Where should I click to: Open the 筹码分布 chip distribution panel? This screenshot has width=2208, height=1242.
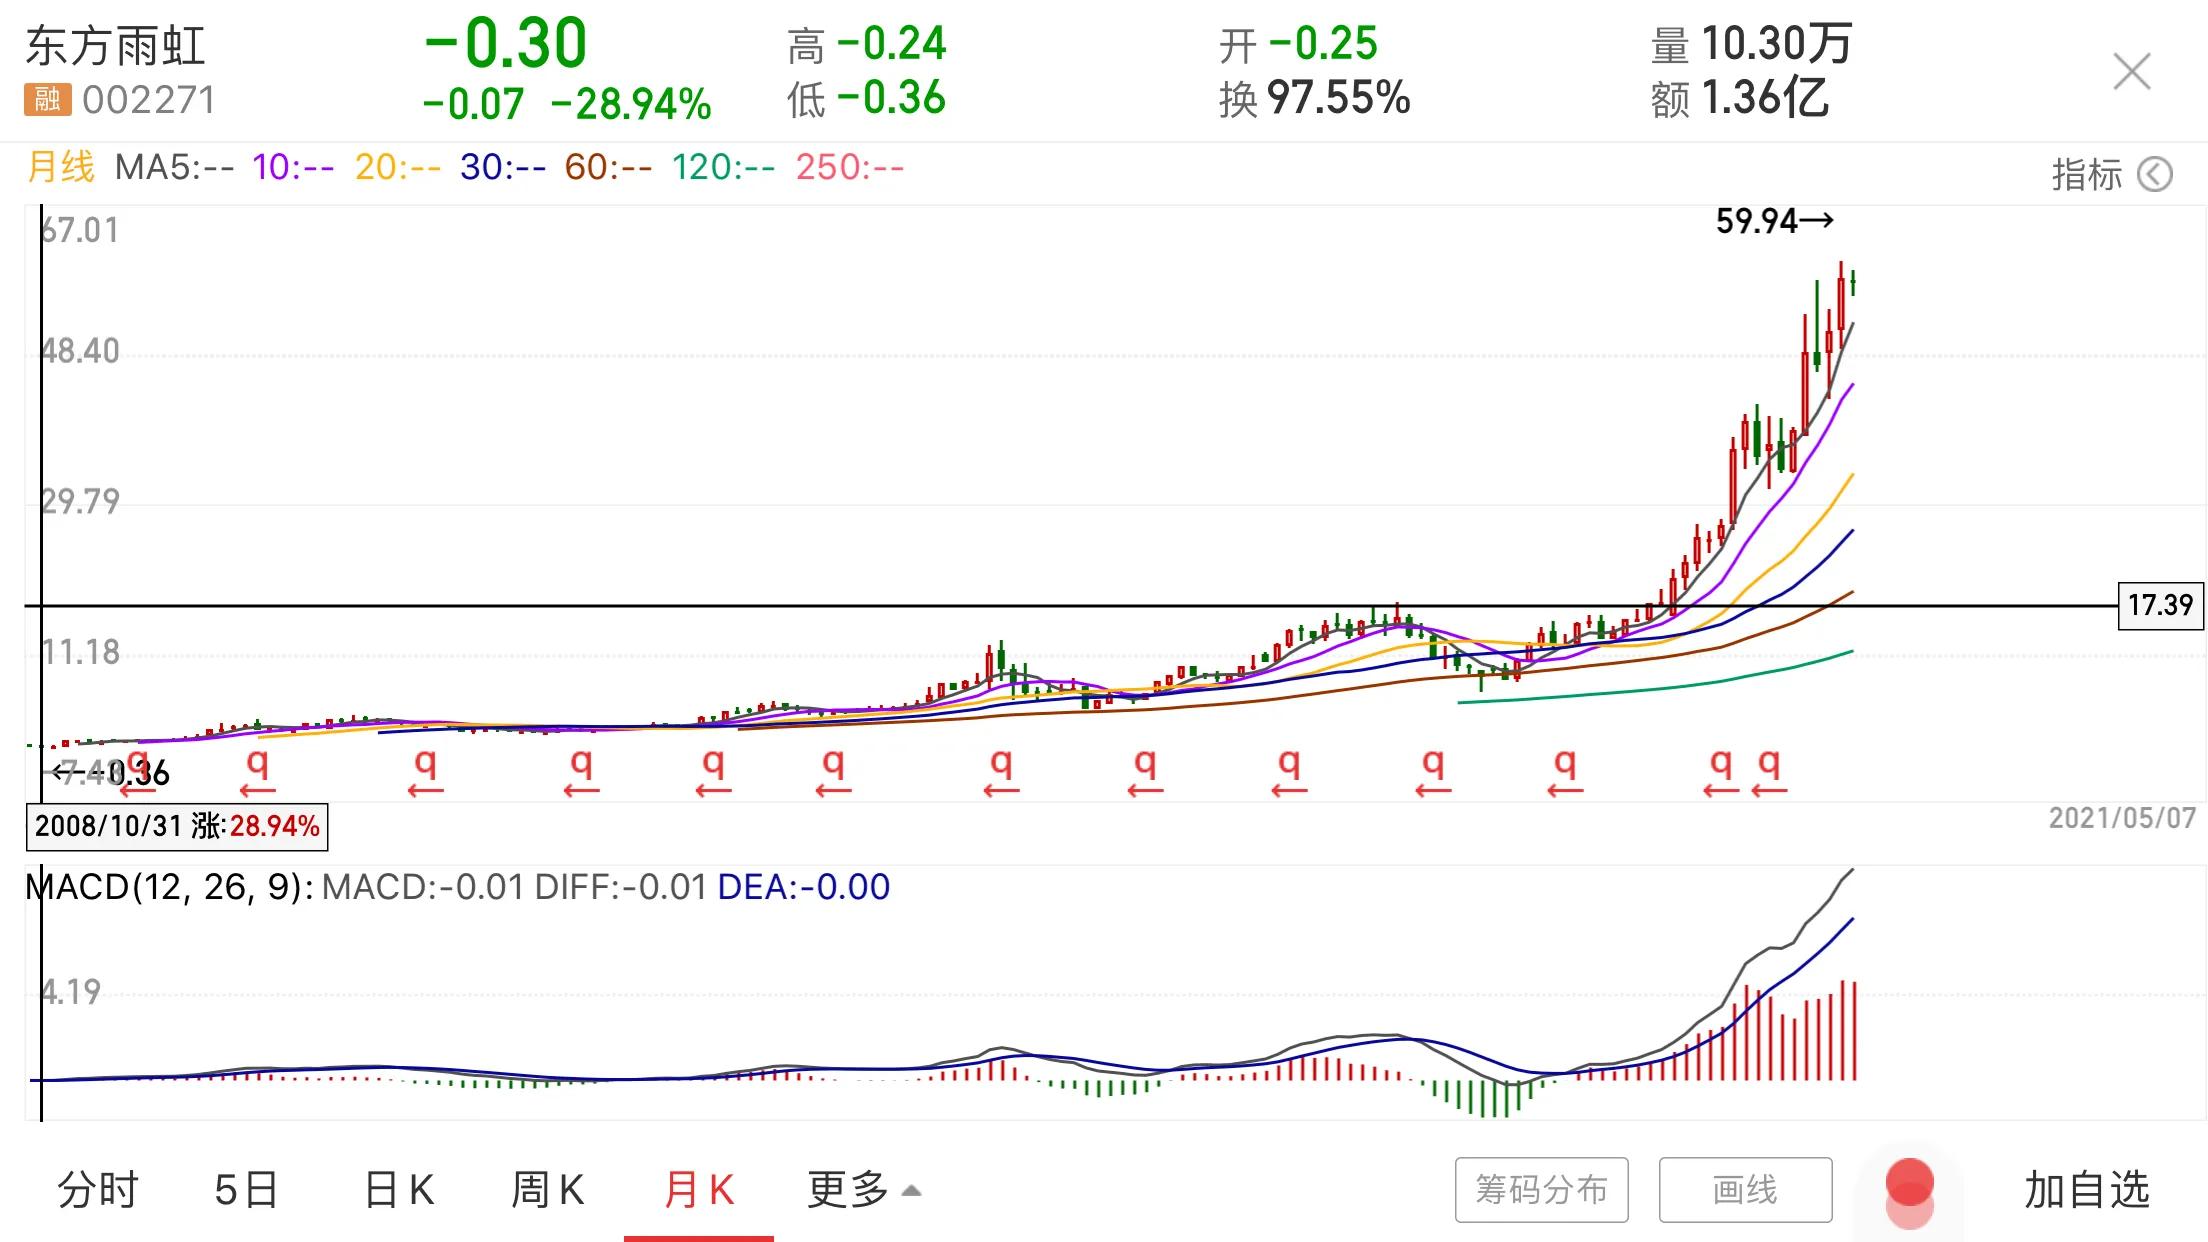coord(1542,1190)
